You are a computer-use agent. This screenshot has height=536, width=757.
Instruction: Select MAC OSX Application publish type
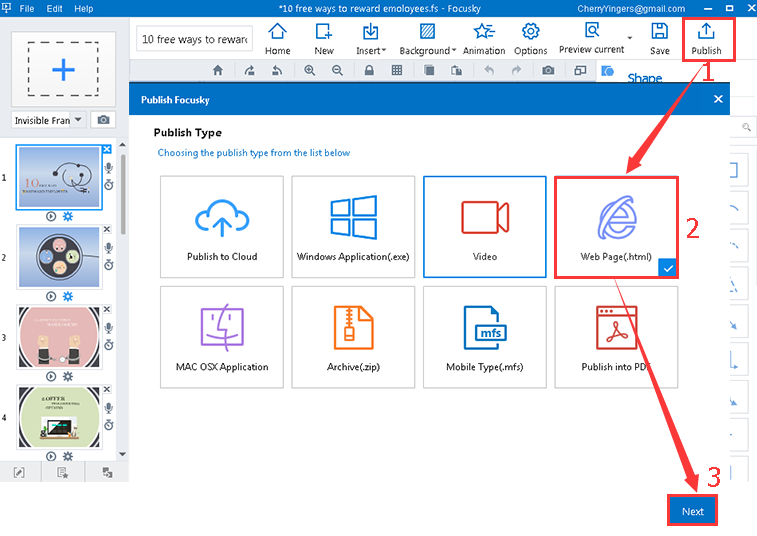[x=222, y=337]
